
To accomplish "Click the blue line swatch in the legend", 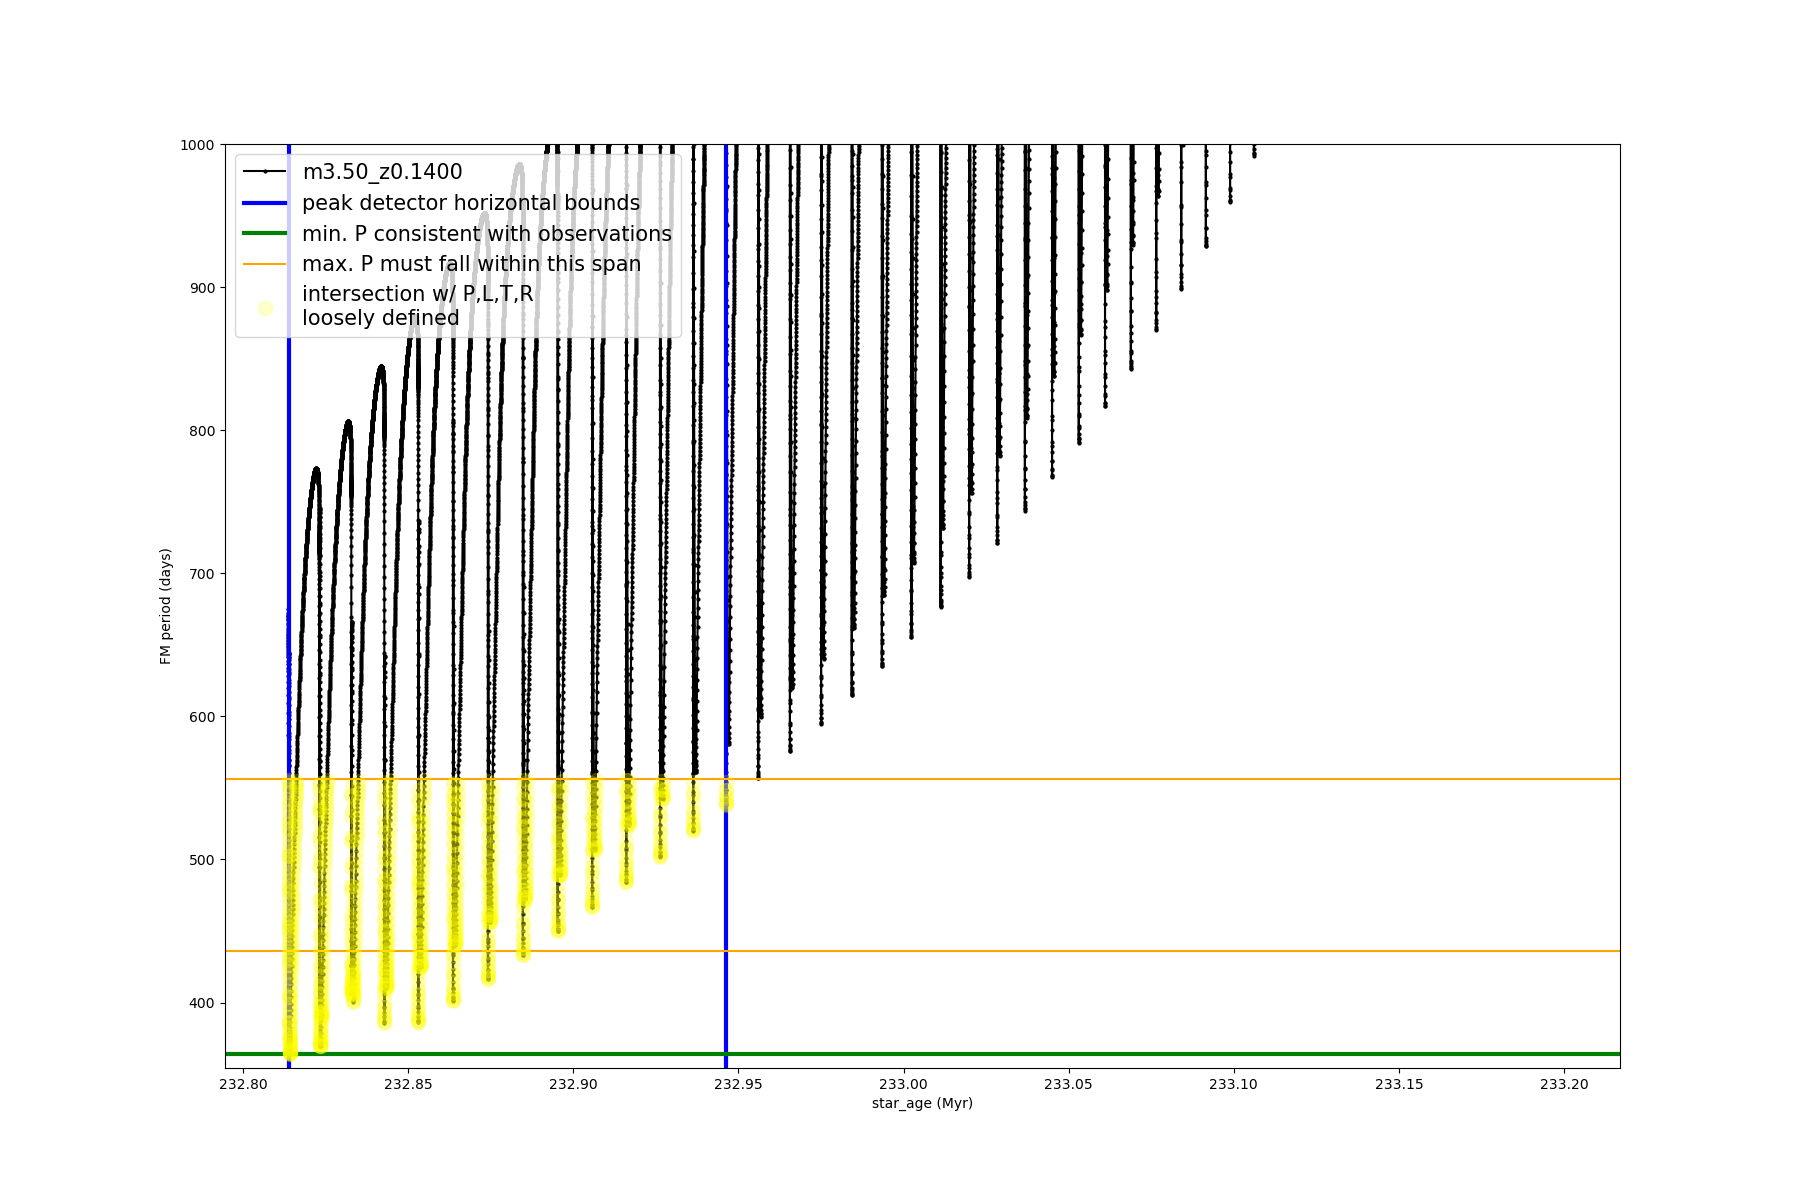I will coord(265,203).
